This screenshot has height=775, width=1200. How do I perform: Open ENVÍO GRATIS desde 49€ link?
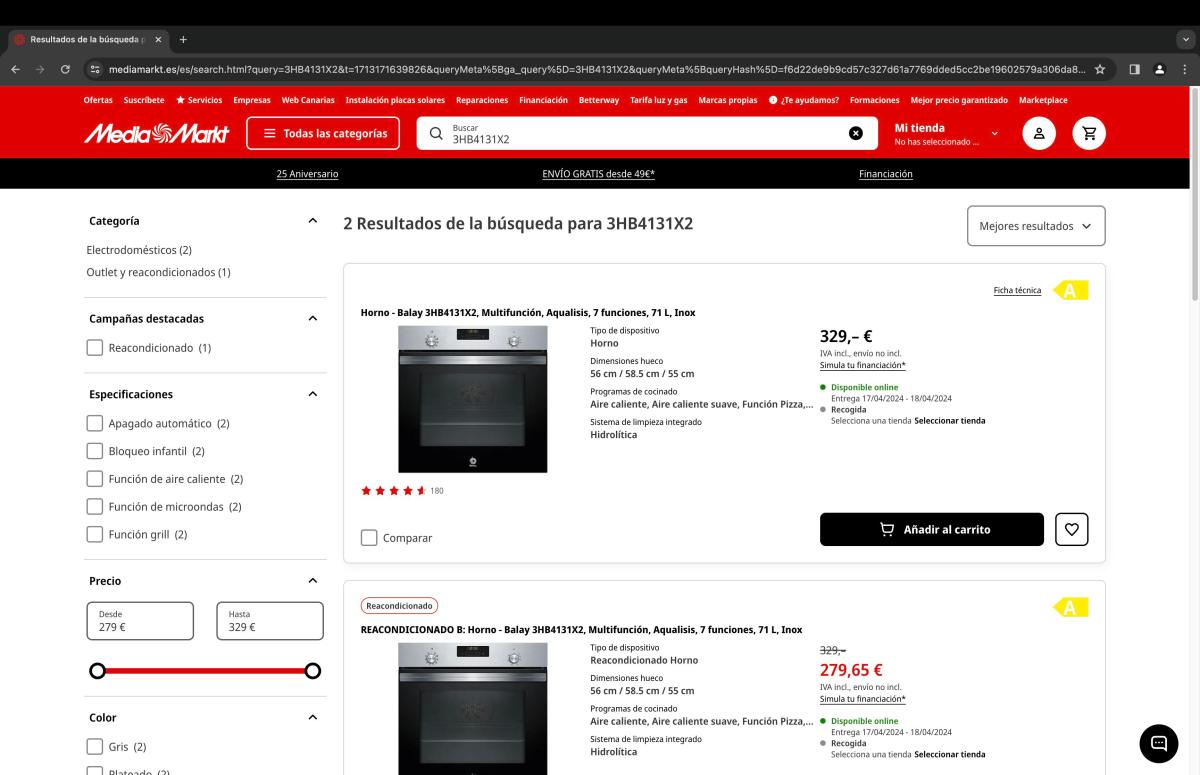[599, 174]
